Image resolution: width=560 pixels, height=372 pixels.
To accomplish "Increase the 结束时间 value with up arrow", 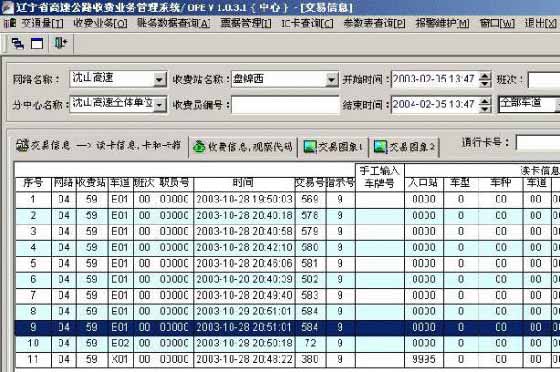I will [x=485, y=101].
